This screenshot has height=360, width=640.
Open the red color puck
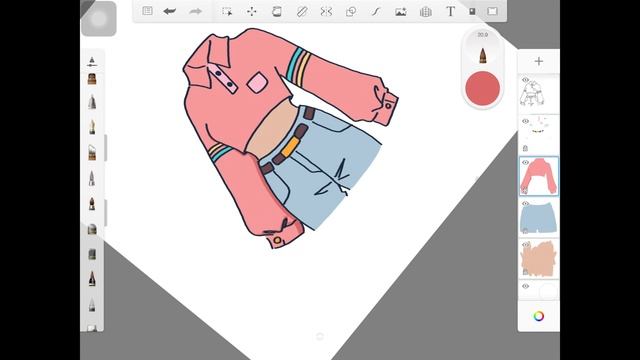tap(482, 89)
